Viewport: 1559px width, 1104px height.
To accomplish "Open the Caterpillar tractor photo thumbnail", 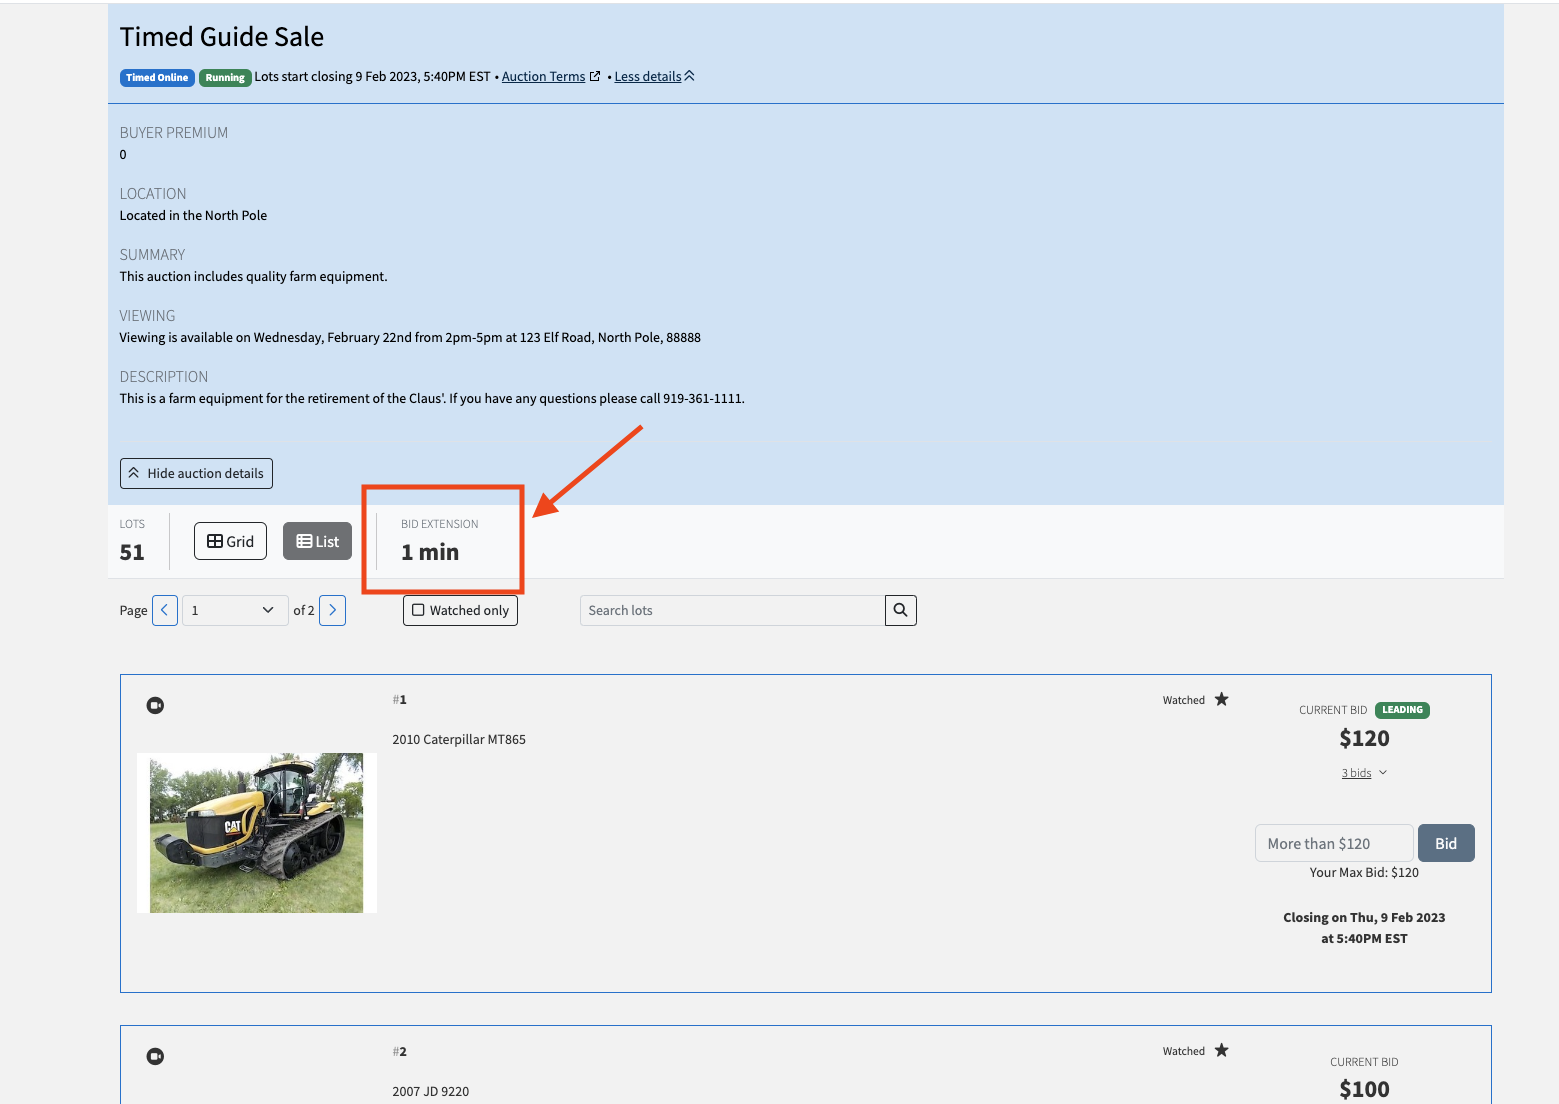I will (256, 832).
